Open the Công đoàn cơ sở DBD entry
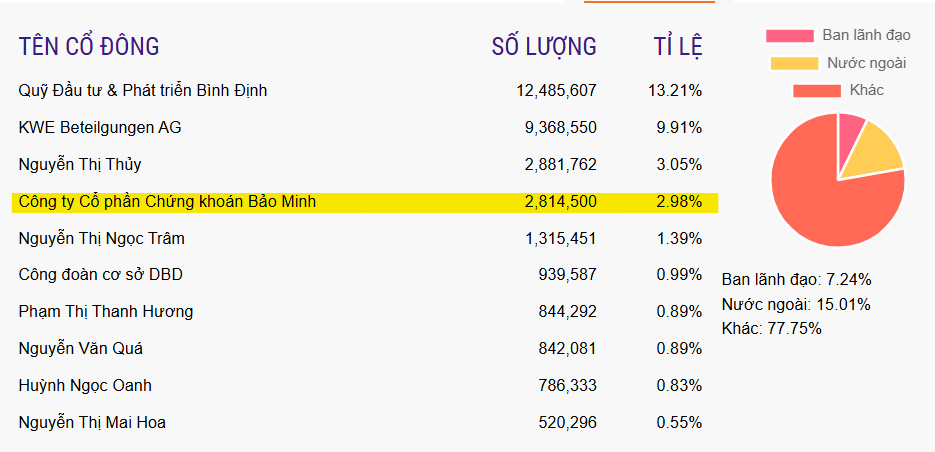 click(101, 275)
